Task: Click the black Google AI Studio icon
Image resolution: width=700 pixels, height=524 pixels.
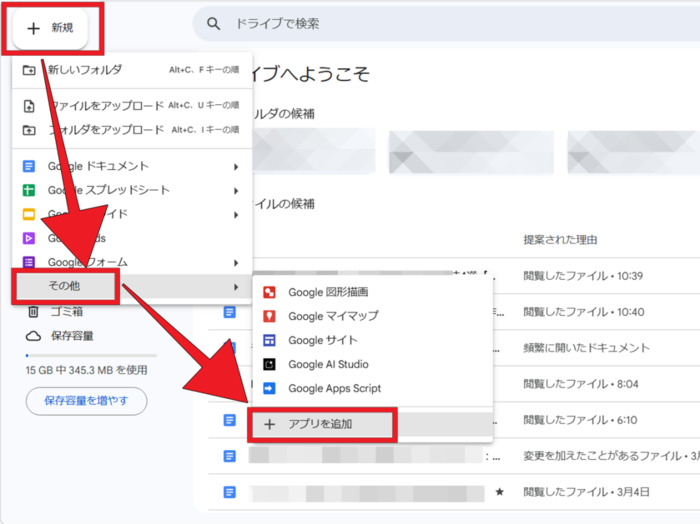Action: (269, 365)
